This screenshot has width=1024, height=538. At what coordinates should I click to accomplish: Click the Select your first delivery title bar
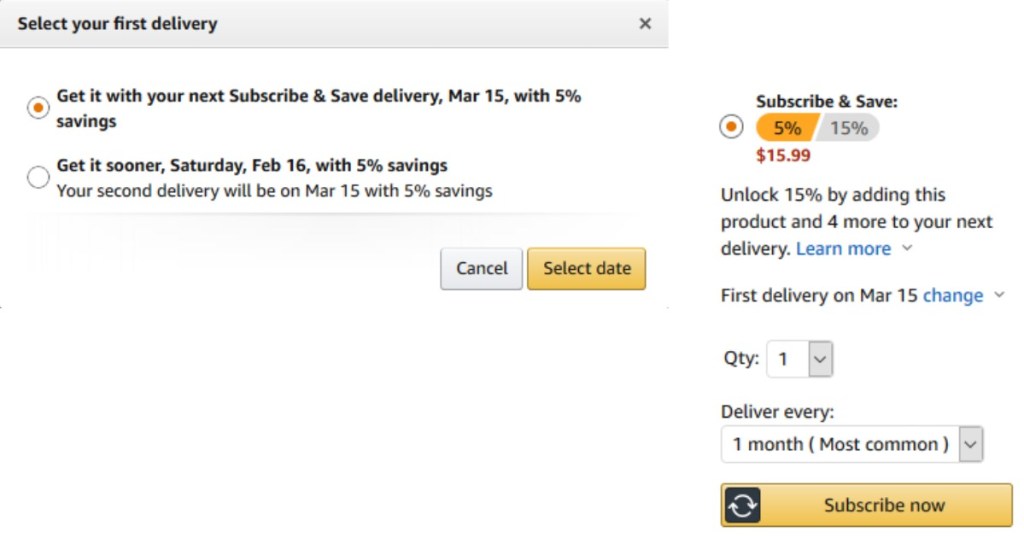pyautogui.click(x=334, y=24)
